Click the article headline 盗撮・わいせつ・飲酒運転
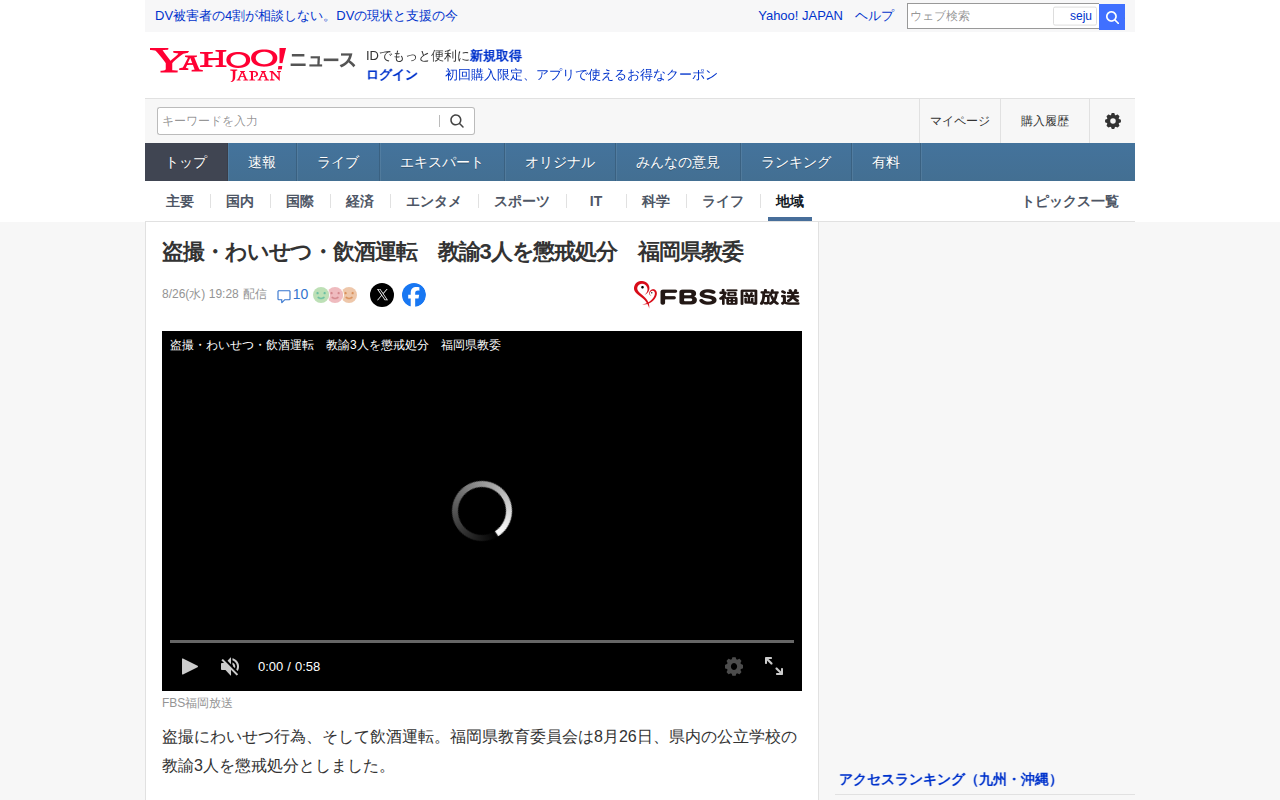 click(x=453, y=252)
